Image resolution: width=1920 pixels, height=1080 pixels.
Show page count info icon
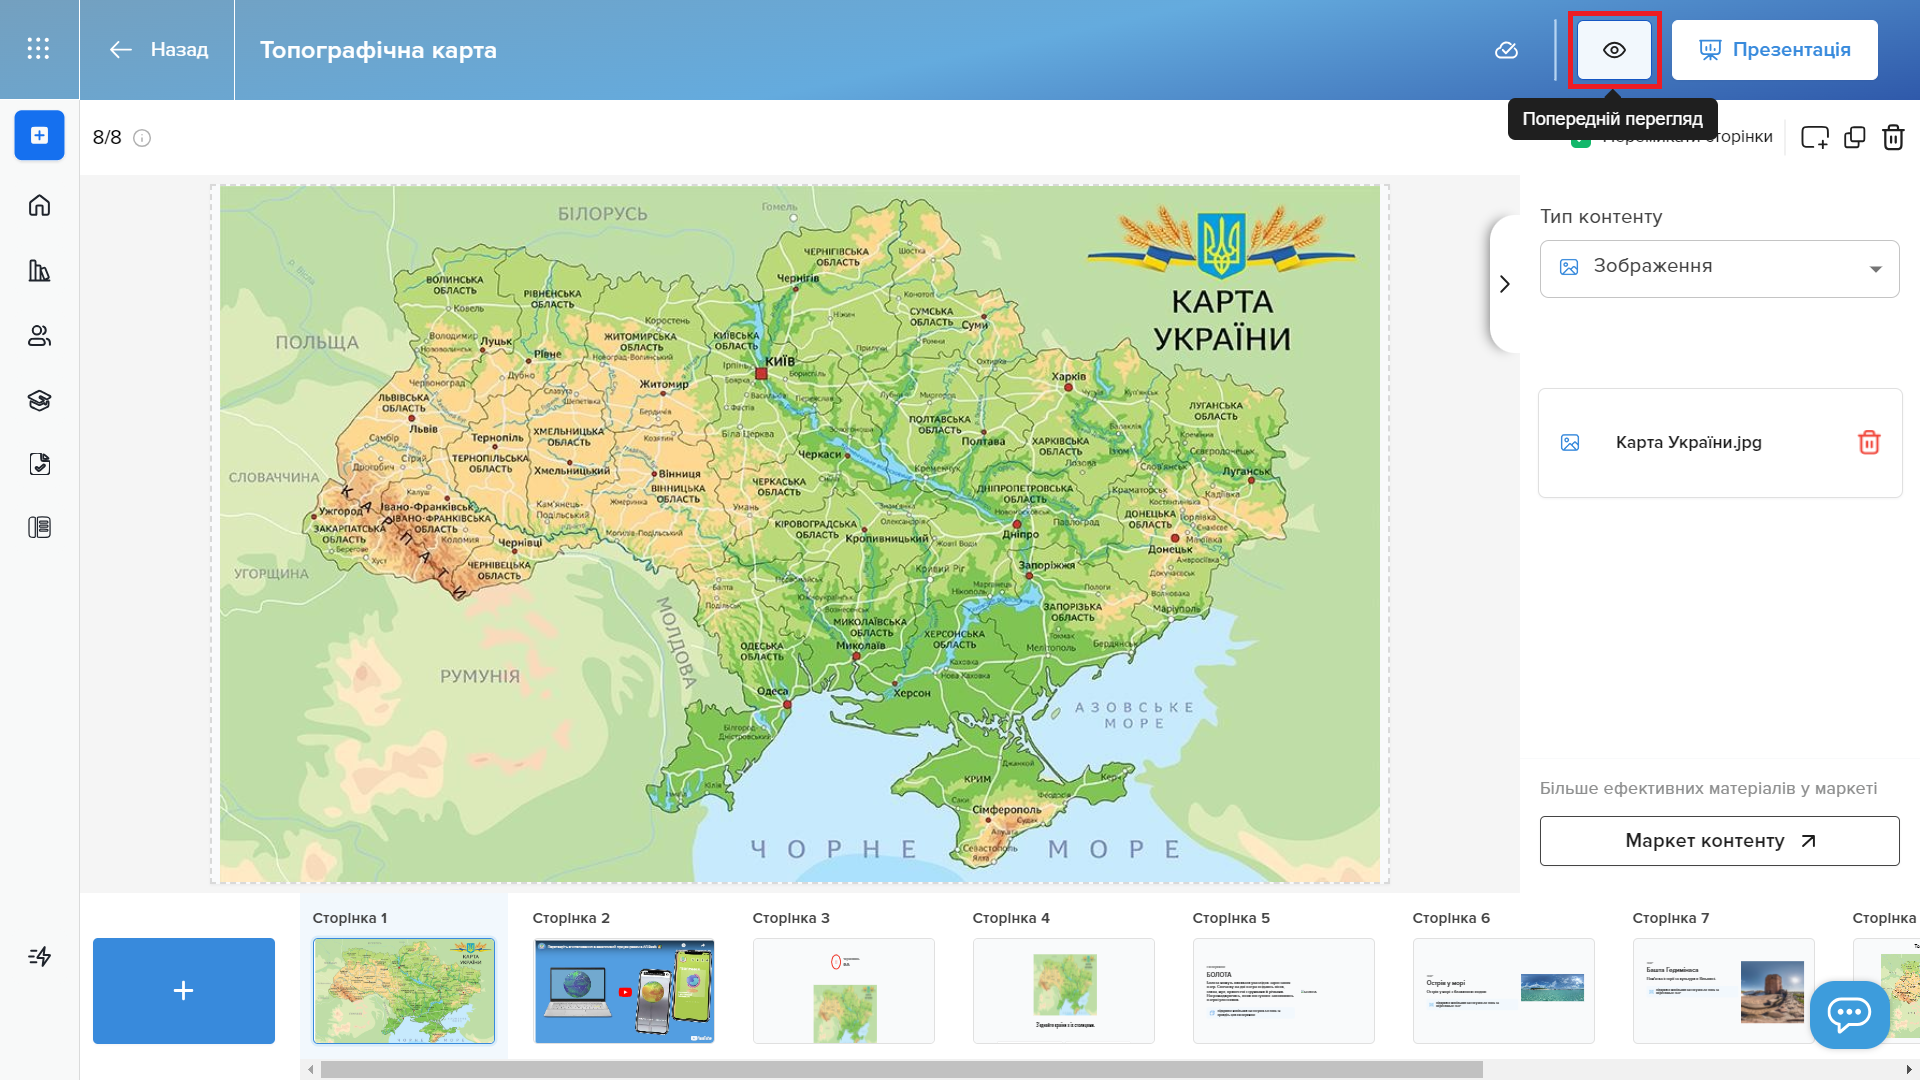[x=142, y=138]
